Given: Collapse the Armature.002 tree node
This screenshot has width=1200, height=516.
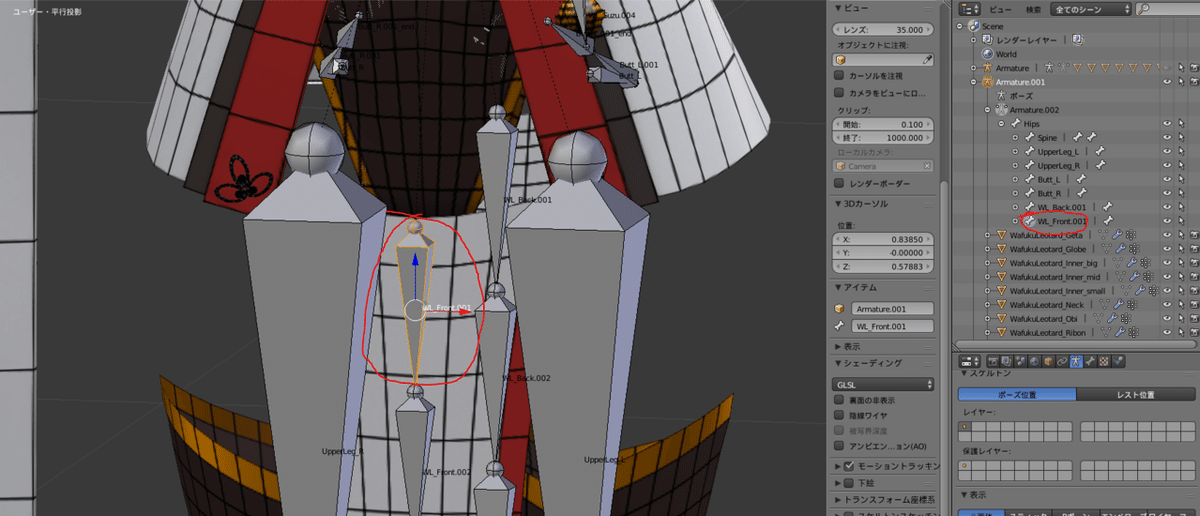Looking at the screenshot, I should tap(987, 110).
